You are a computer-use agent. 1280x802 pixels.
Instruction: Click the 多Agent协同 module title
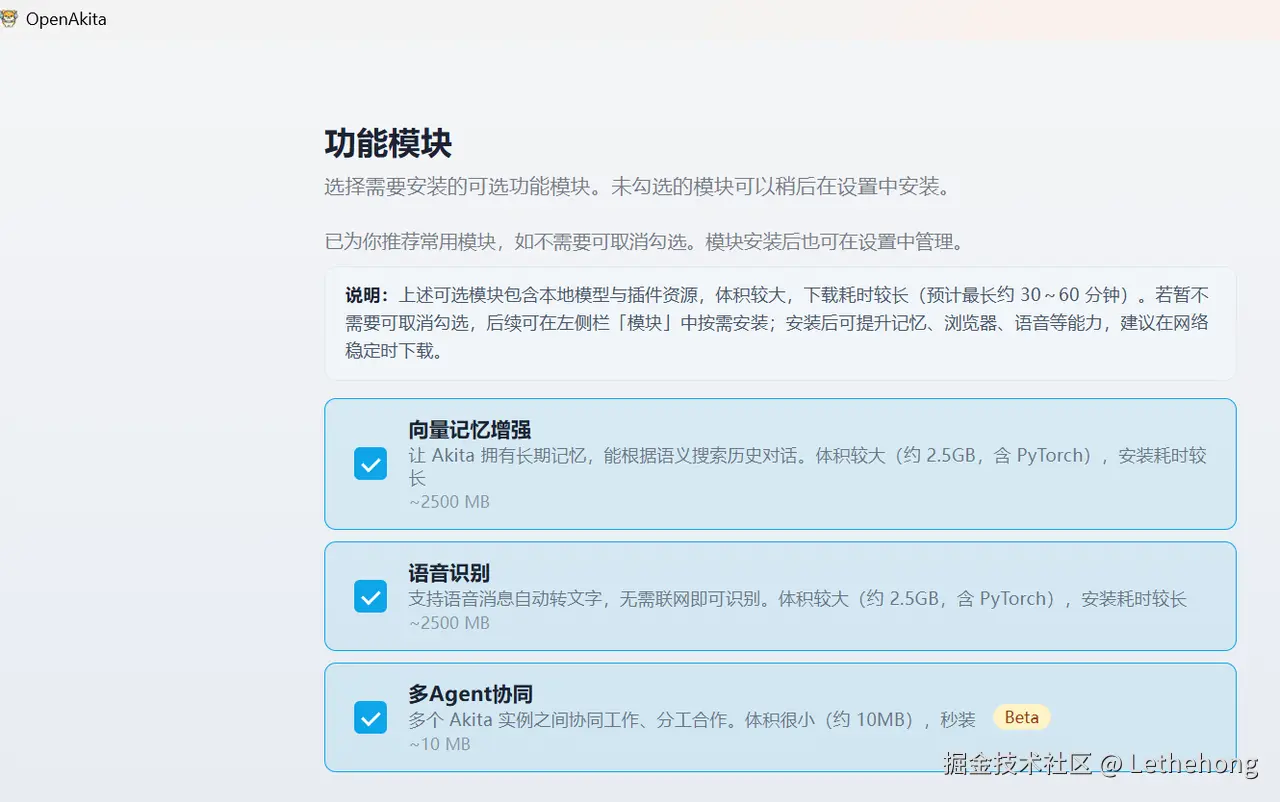pos(470,694)
